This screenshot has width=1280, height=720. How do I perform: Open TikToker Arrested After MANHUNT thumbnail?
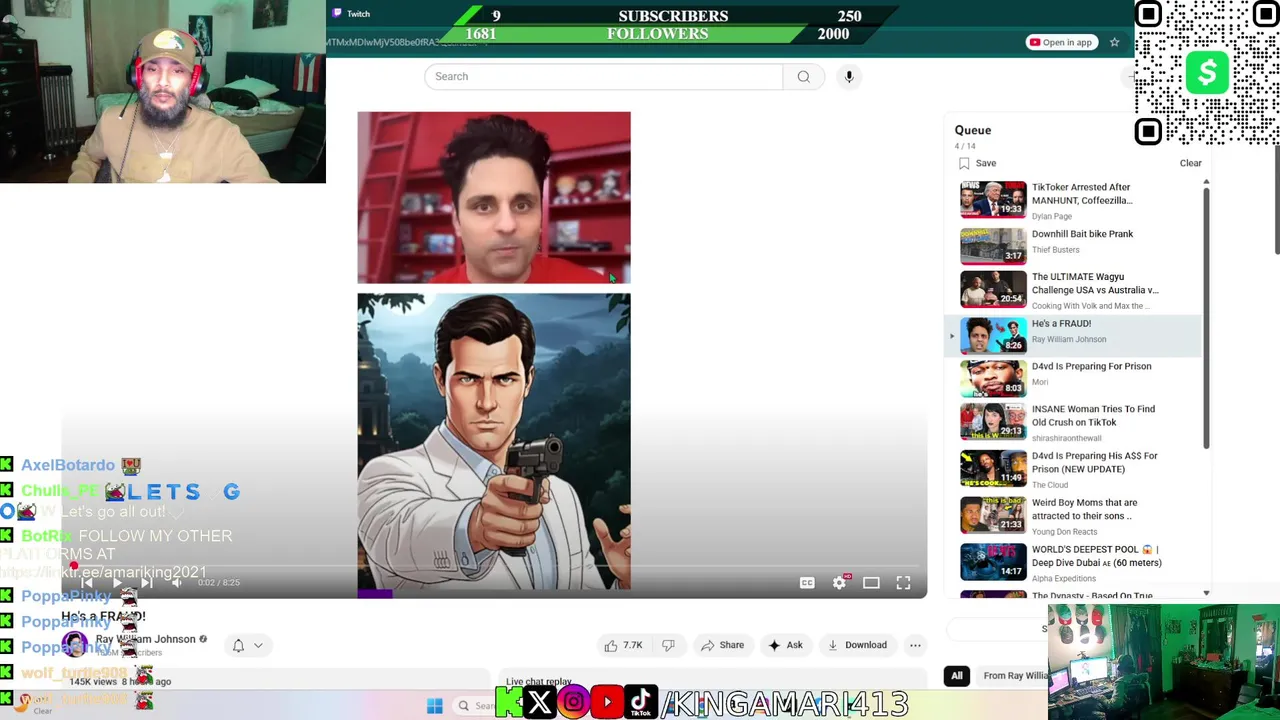click(993, 199)
